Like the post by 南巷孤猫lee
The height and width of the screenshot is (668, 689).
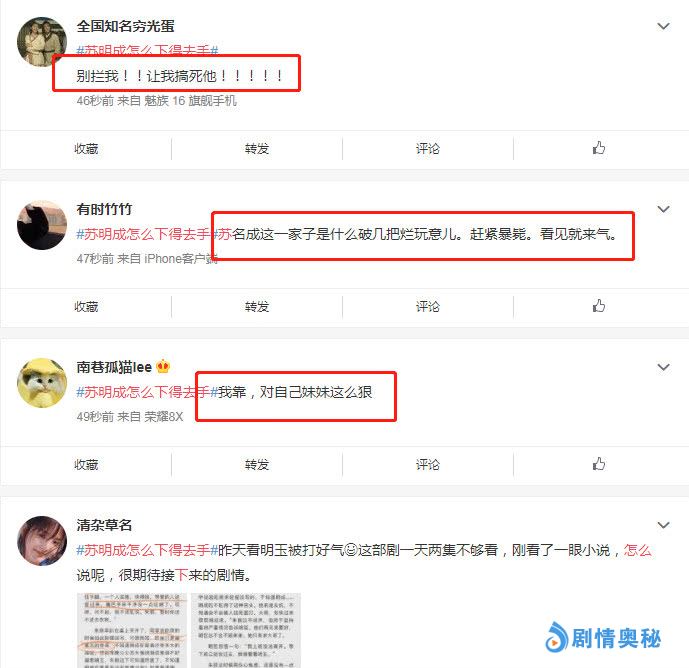pos(598,464)
